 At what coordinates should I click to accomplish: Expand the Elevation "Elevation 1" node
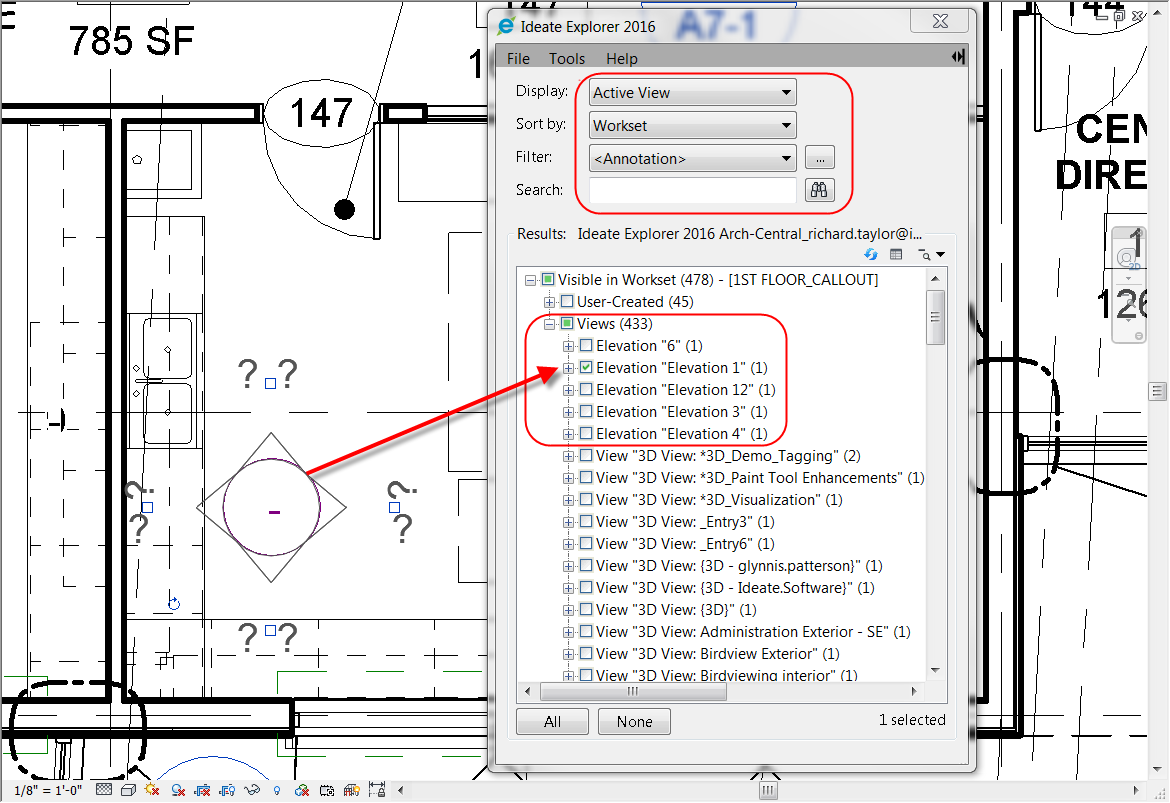point(569,368)
